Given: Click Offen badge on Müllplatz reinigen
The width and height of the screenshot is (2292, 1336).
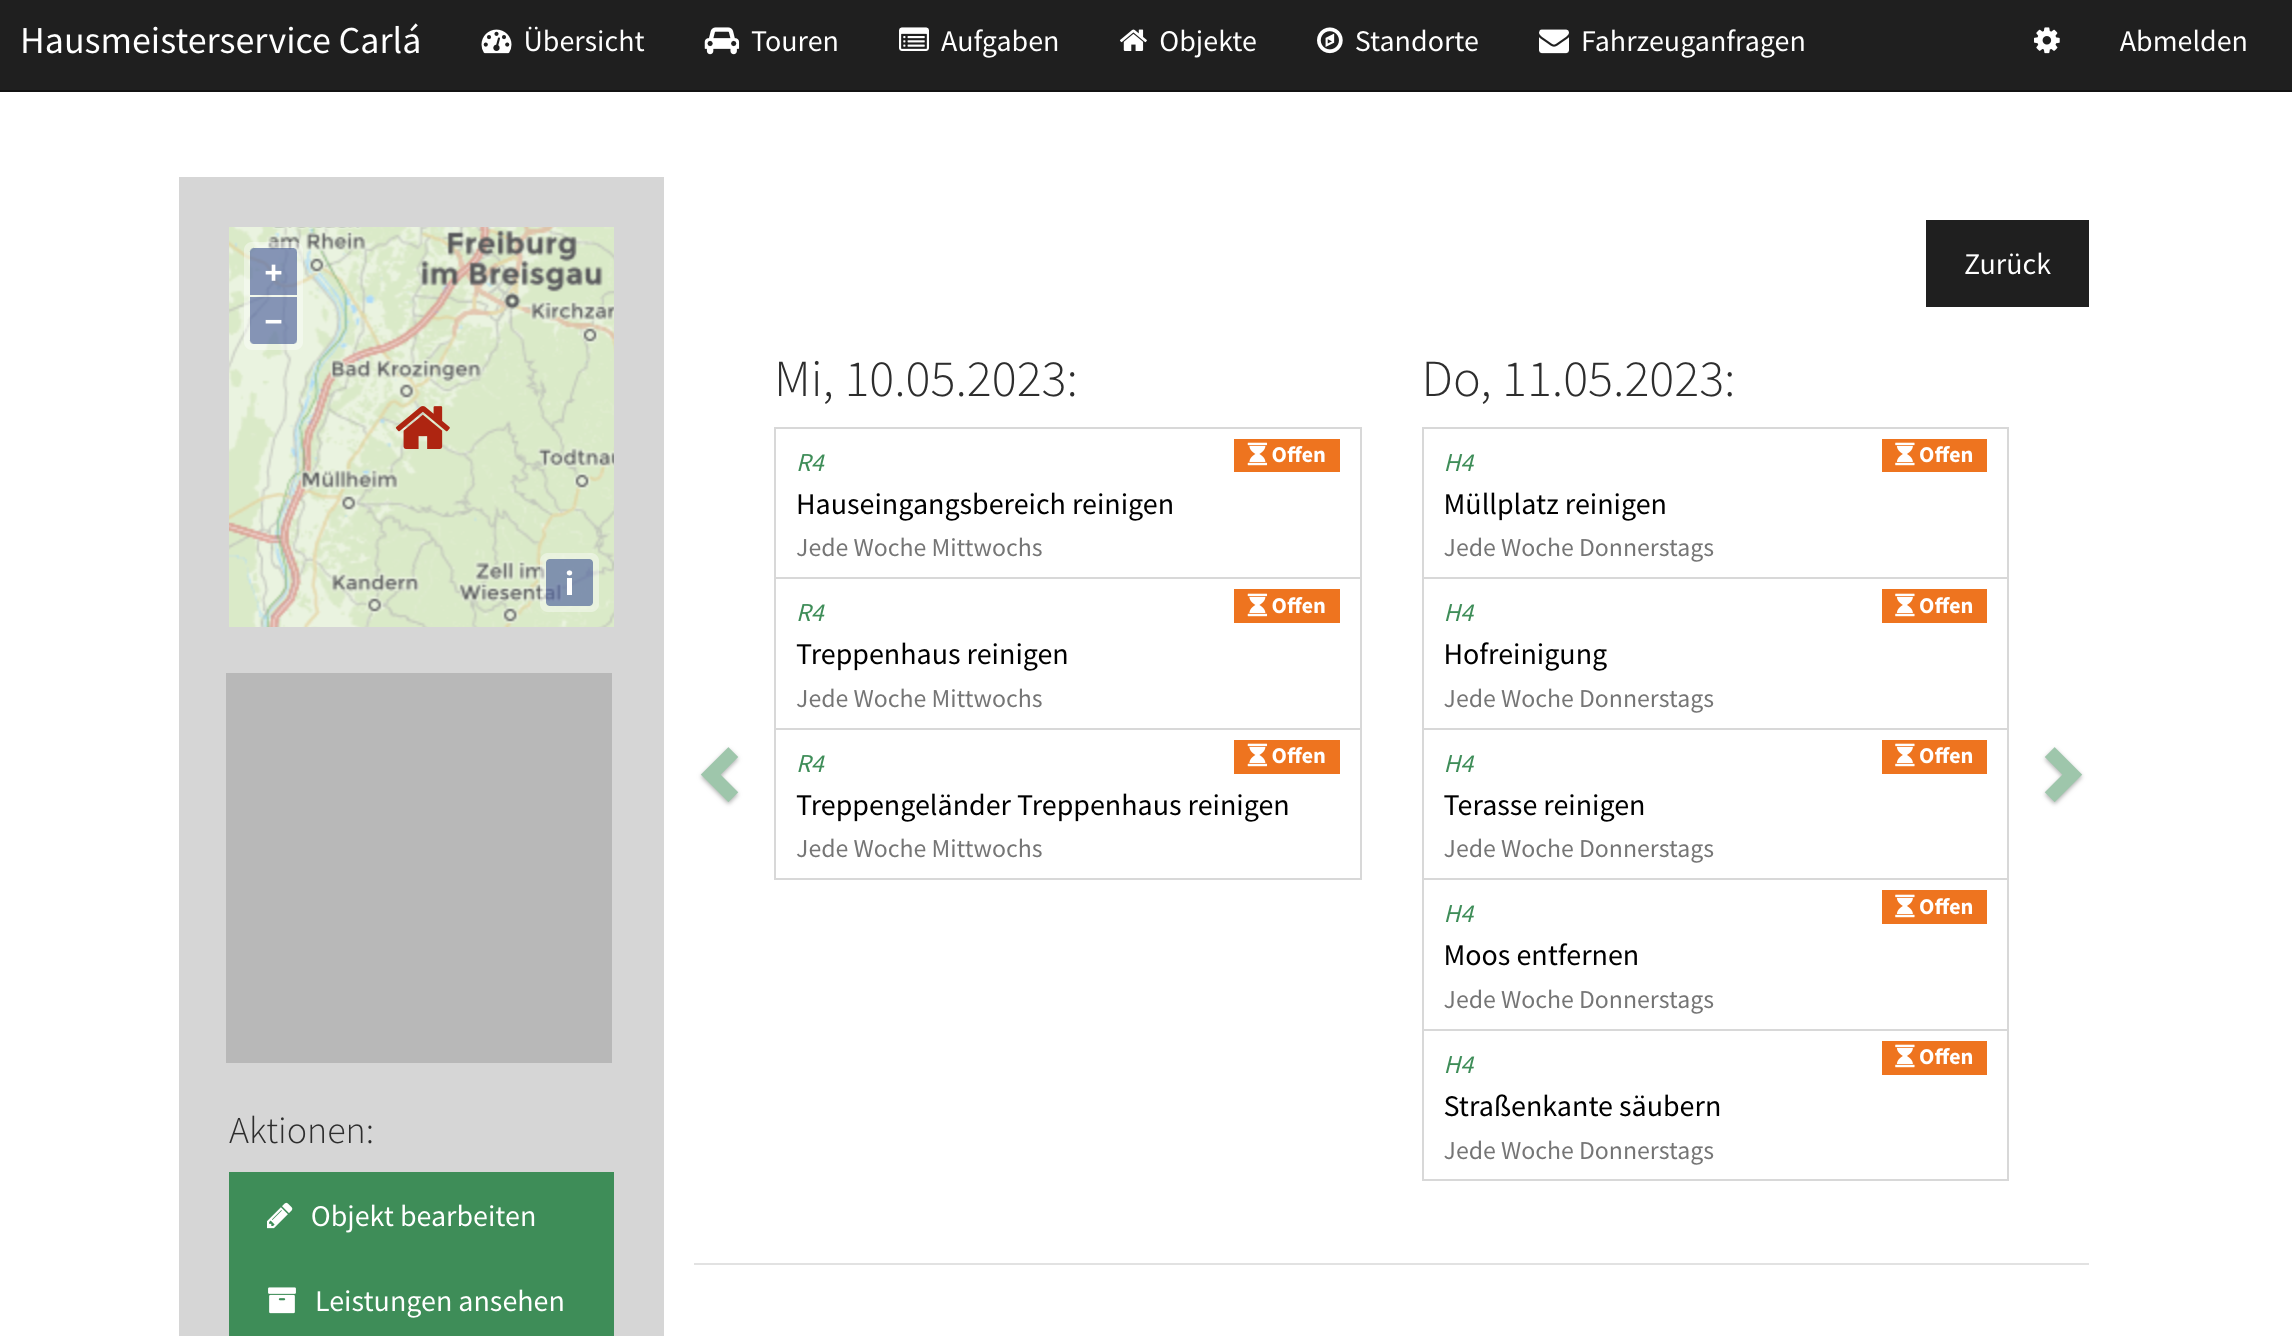Looking at the screenshot, I should (1933, 455).
